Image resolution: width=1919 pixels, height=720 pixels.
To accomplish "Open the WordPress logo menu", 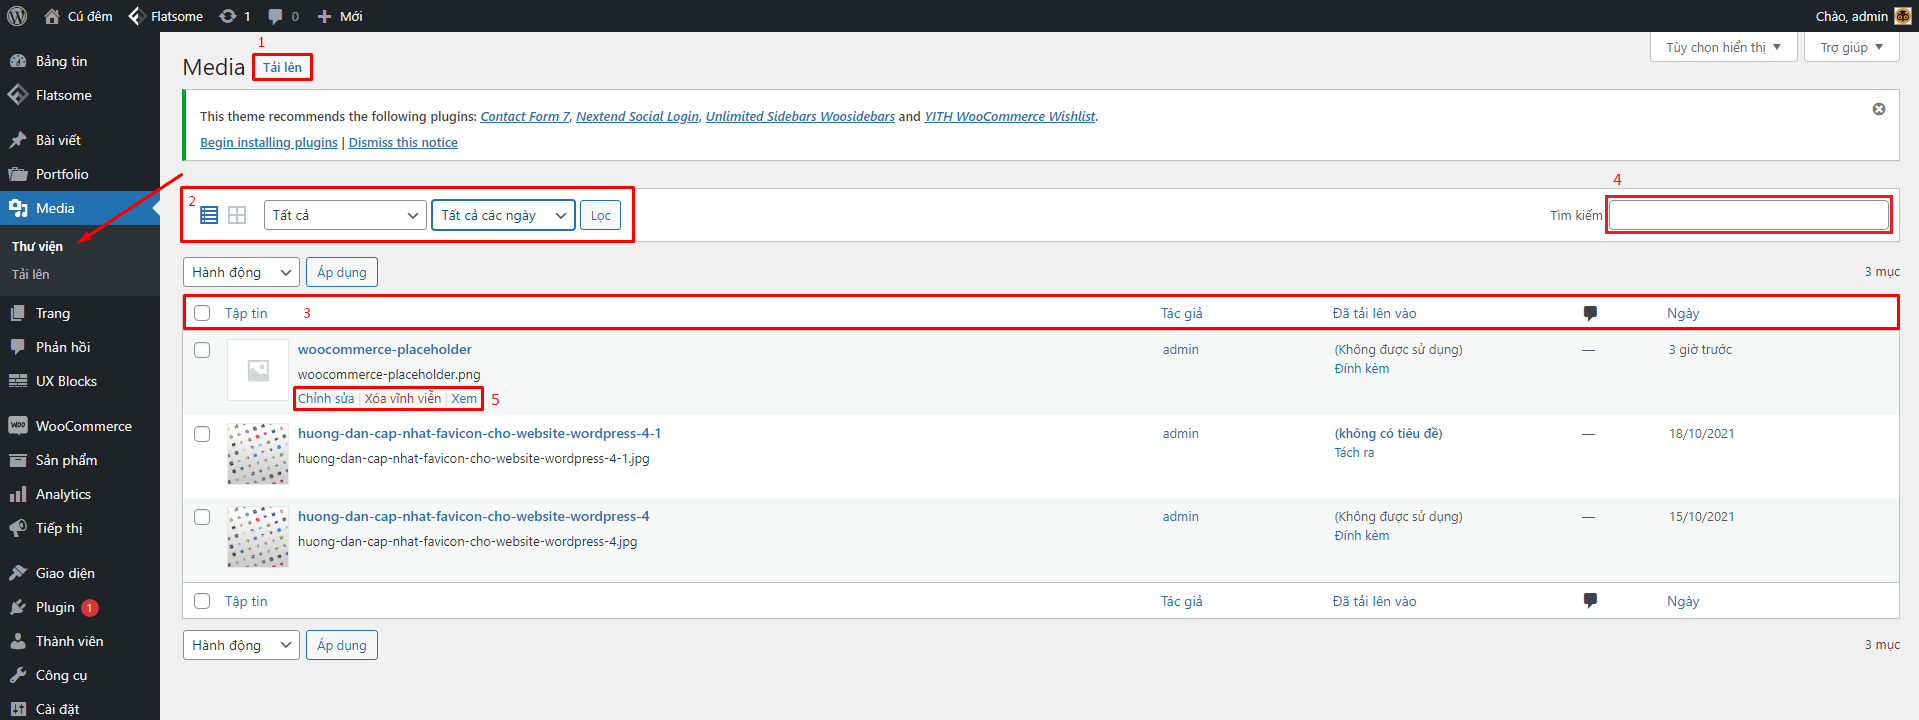I will coord(17,16).
